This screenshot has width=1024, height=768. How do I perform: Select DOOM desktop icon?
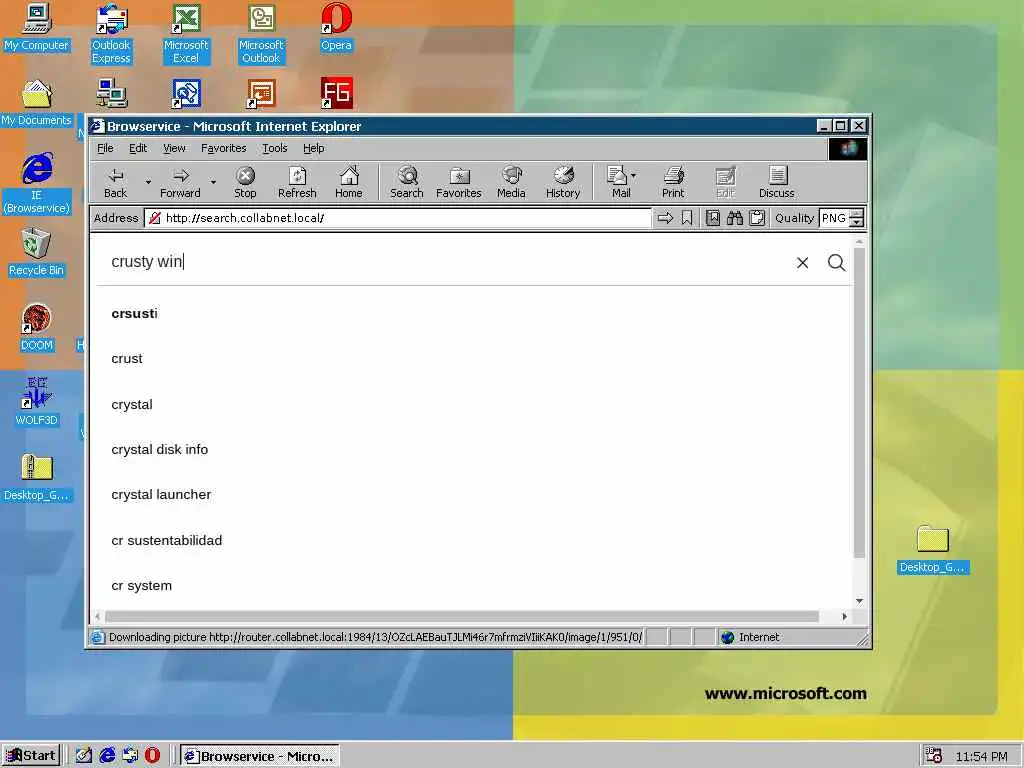pyautogui.click(x=37, y=328)
